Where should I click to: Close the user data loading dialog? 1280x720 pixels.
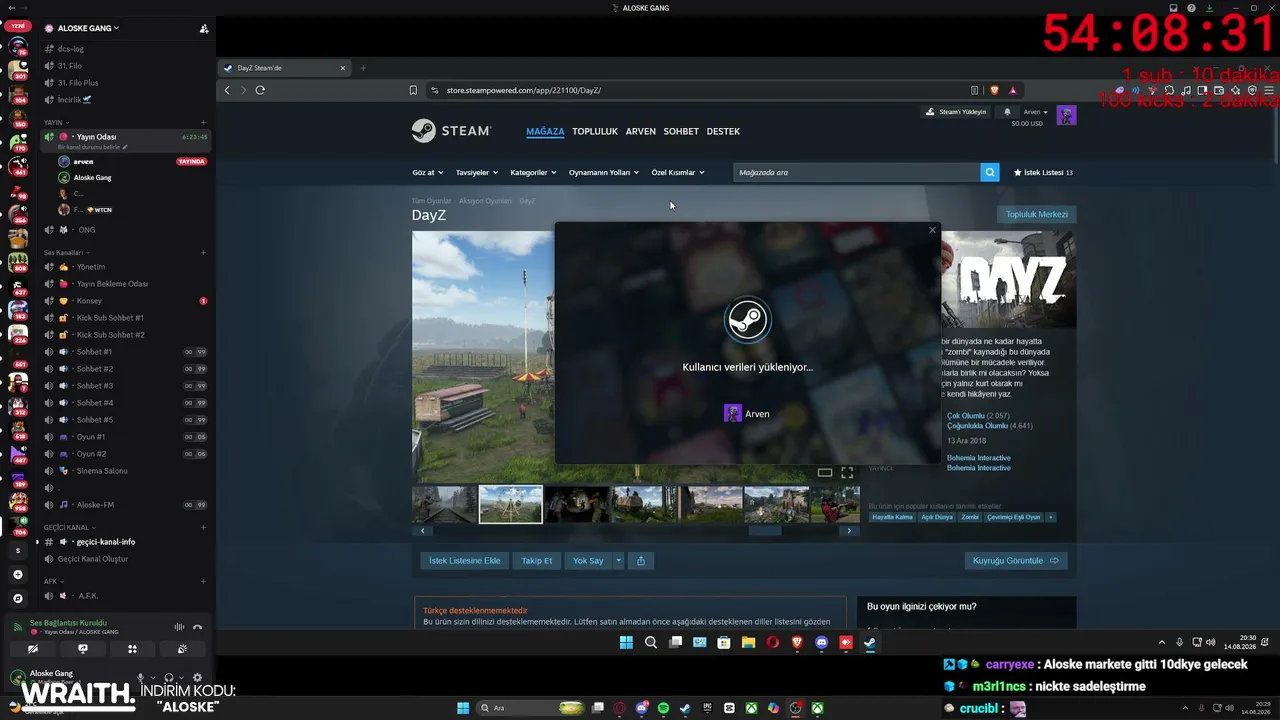pyautogui.click(x=932, y=230)
